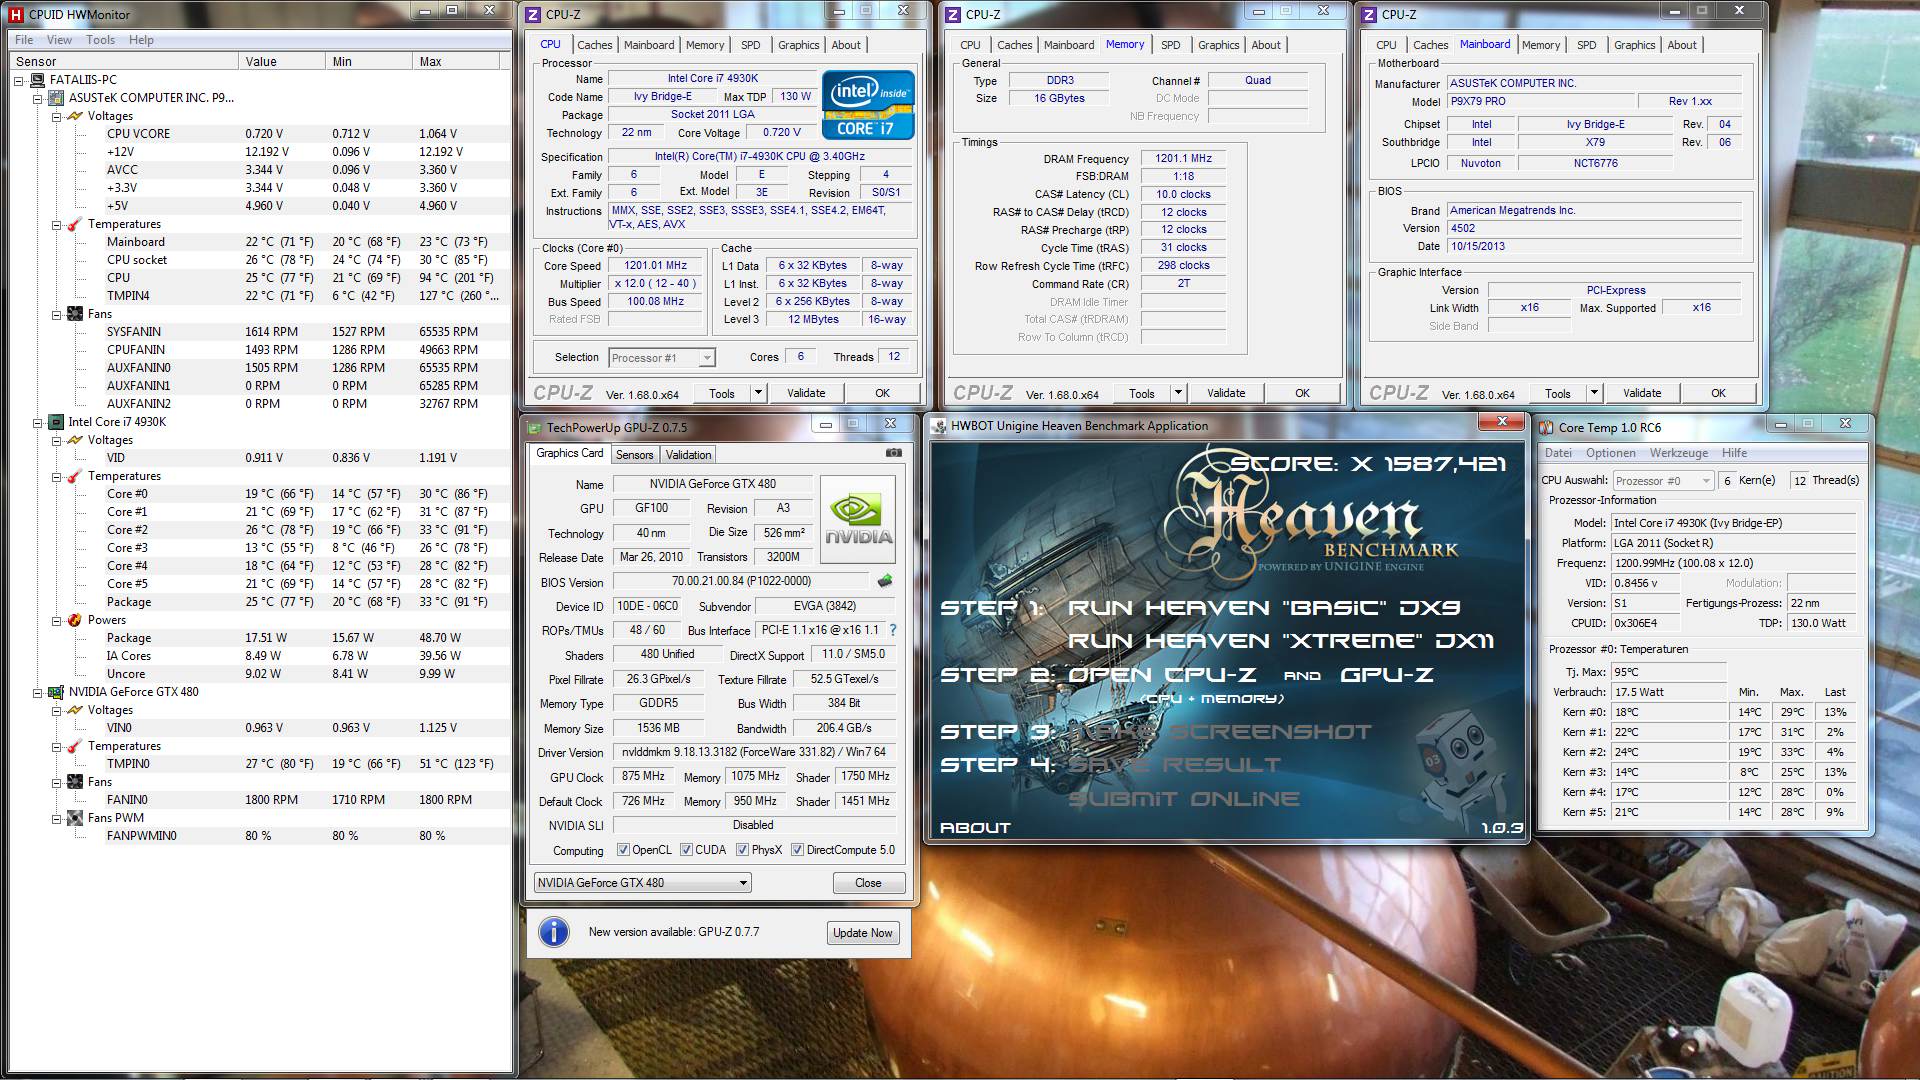Click Validate in CPU-Z CPU window
Screen dimensions: 1920x1080
[806, 393]
